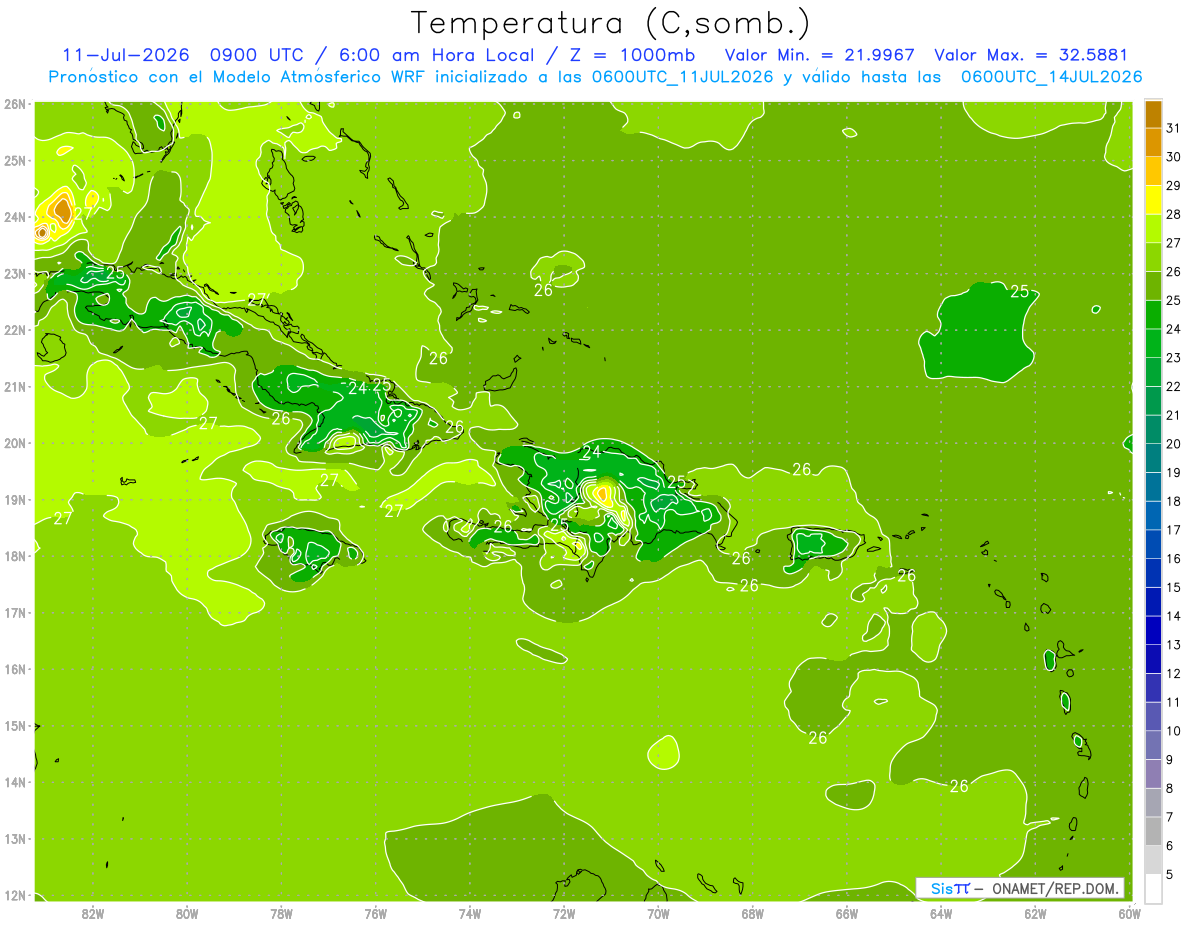Click the "62W" longitude label
This screenshot has height=927, width=1200.
click(1035, 913)
